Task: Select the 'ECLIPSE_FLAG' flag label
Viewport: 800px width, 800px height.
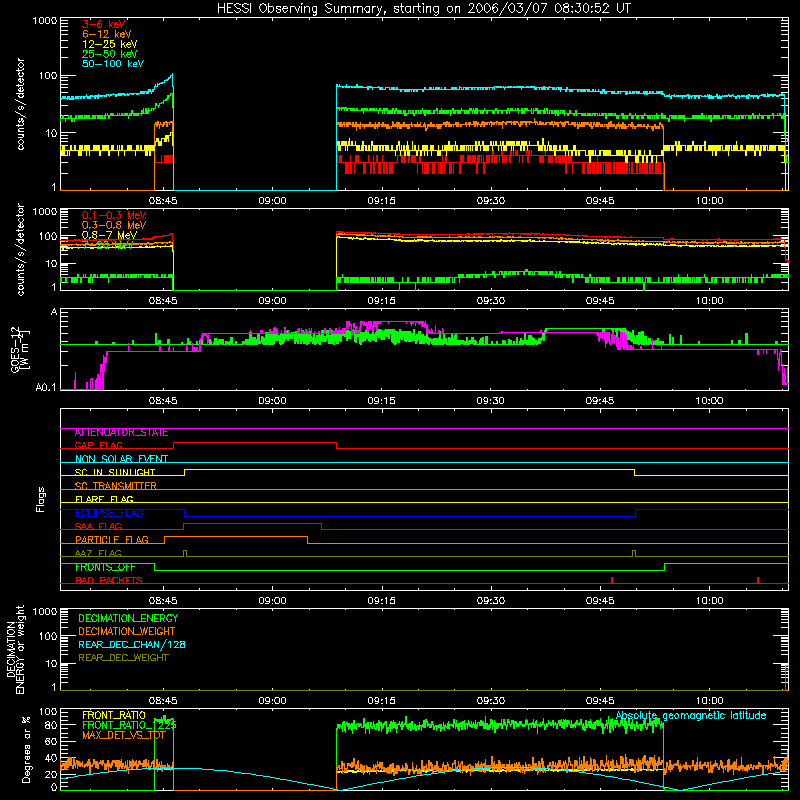Action: [x=109, y=513]
